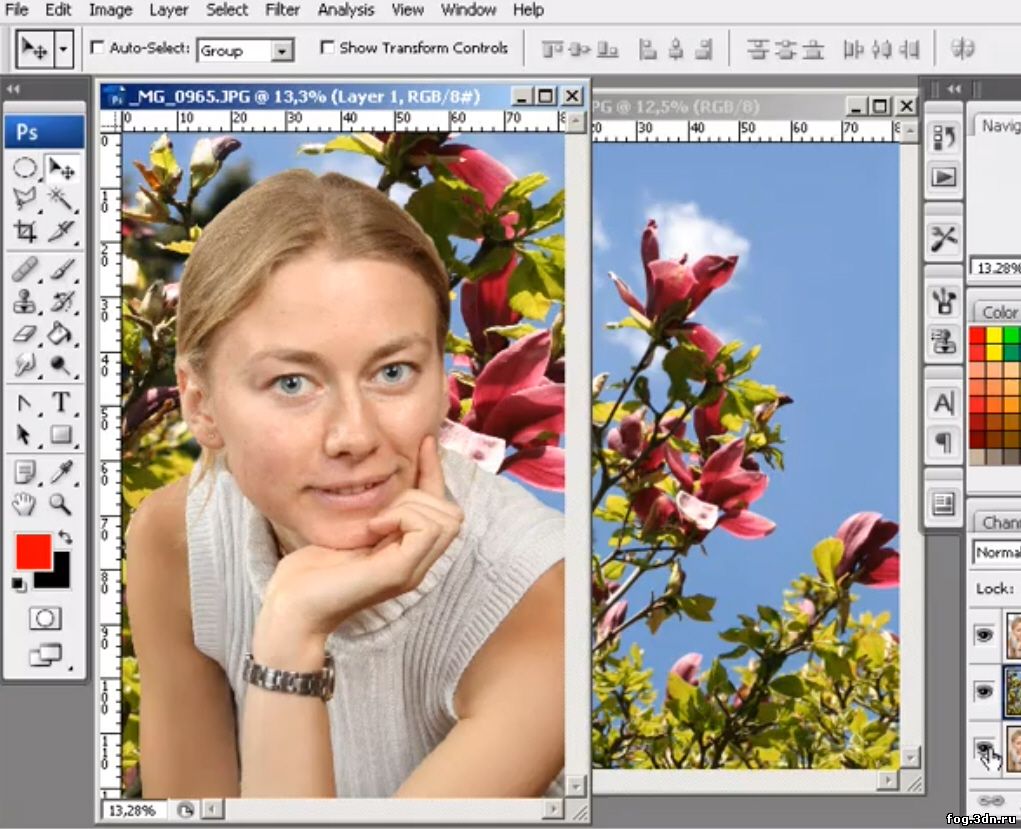Swap foreground and background colors
This screenshot has width=1021, height=829.
64,537
